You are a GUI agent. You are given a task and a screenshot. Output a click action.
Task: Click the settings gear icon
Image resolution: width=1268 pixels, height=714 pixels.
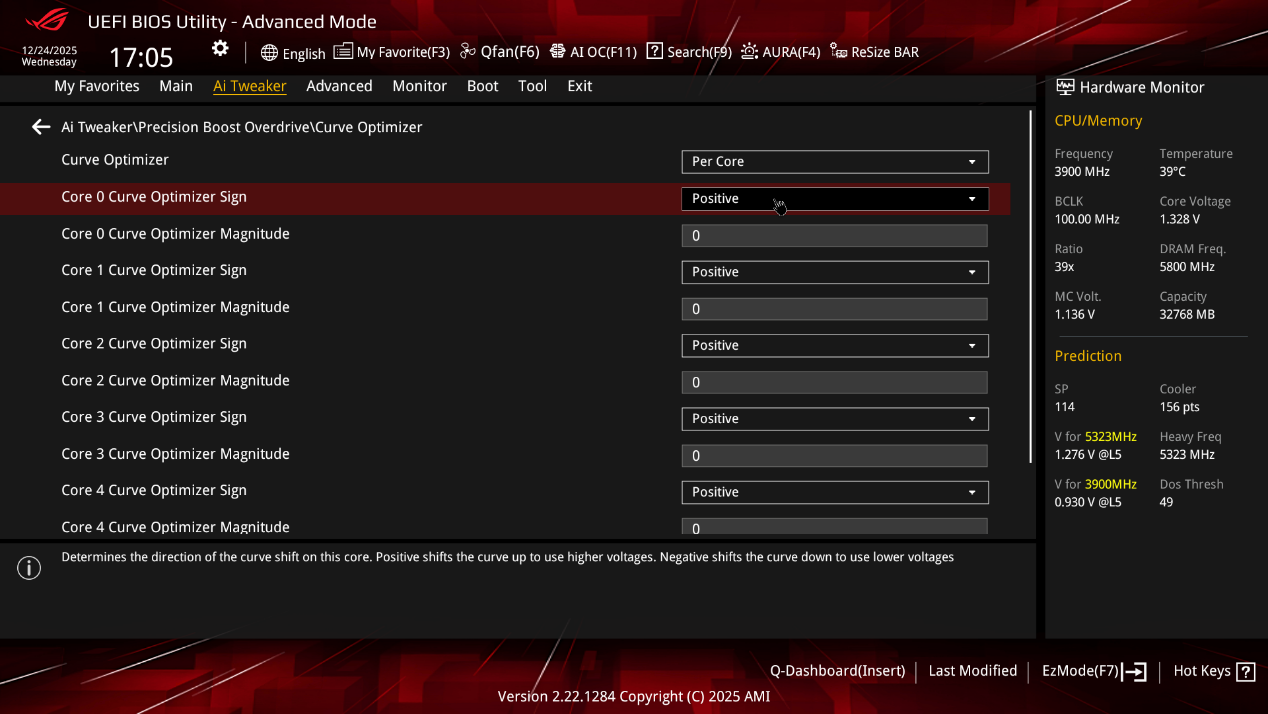220,49
